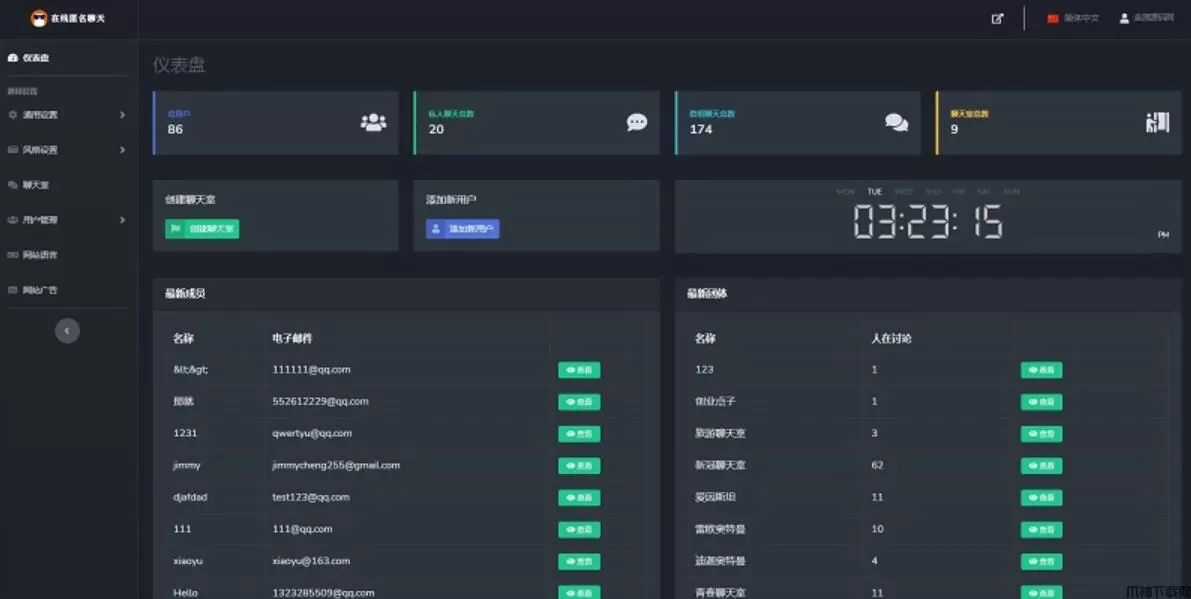View the jimmy member row
This screenshot has width=1191, height=599.
point(579,466)
